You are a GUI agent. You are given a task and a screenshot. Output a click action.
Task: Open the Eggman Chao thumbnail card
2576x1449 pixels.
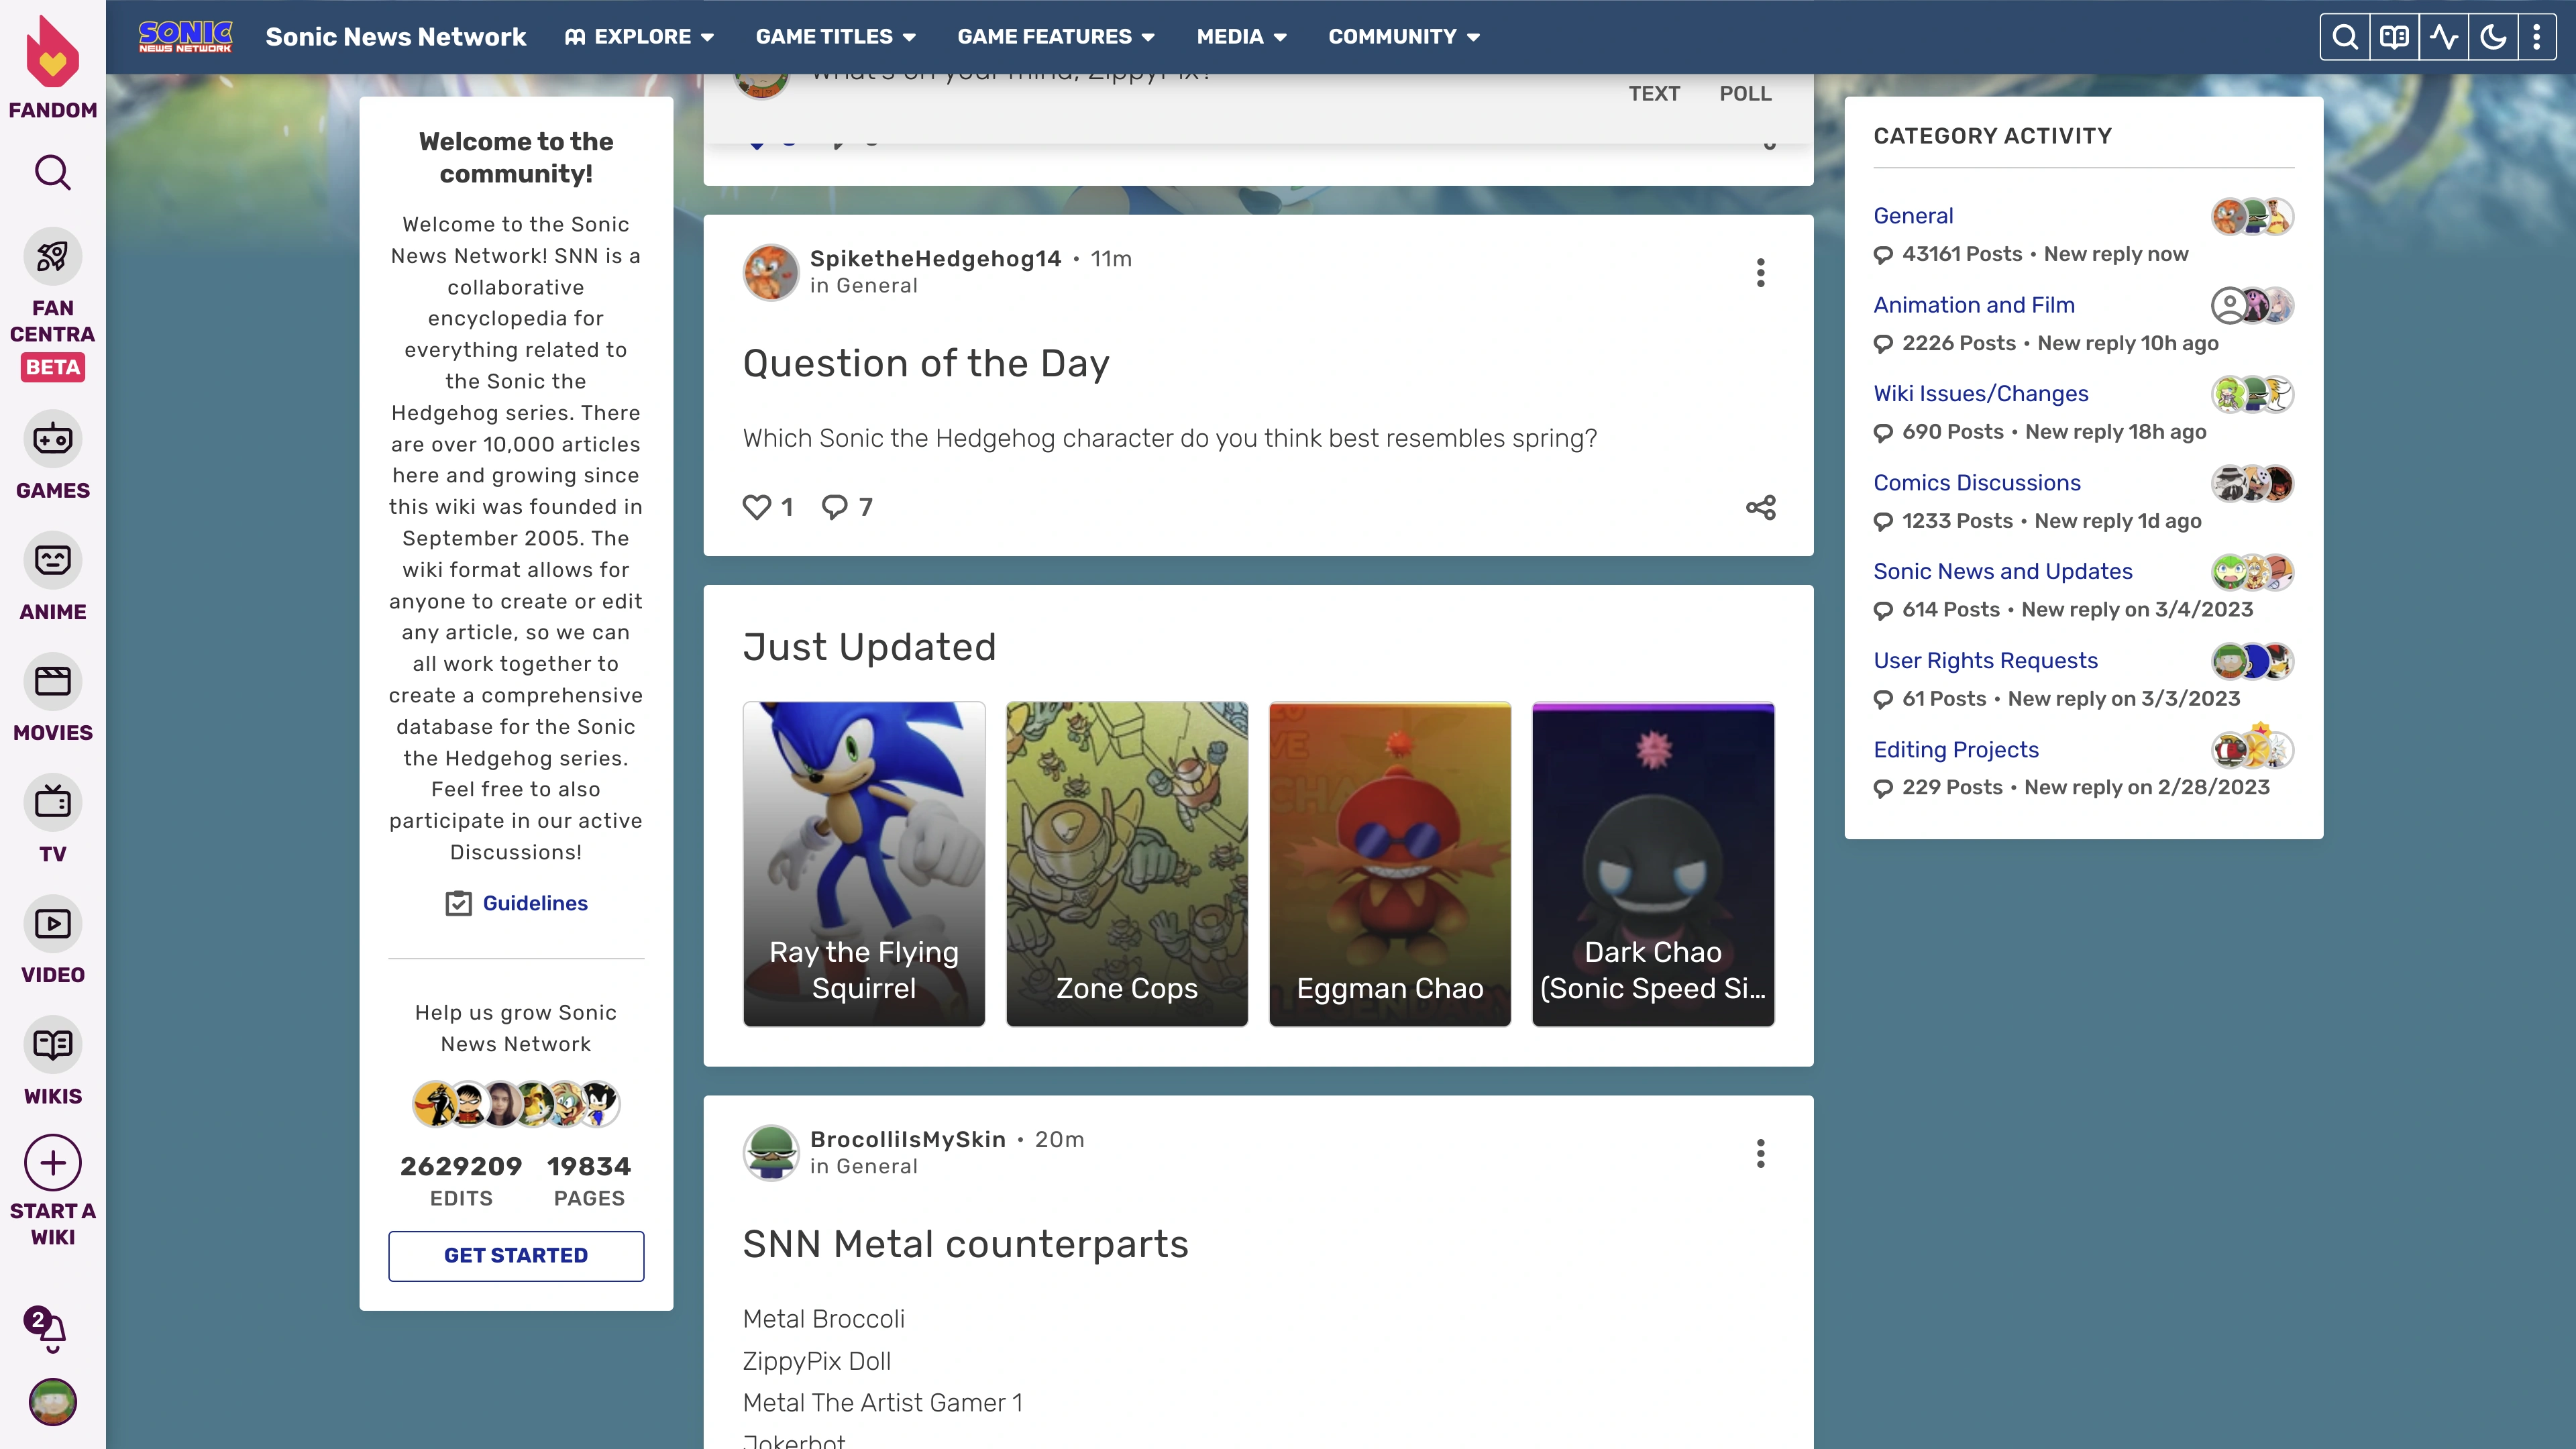[1389, 863]
